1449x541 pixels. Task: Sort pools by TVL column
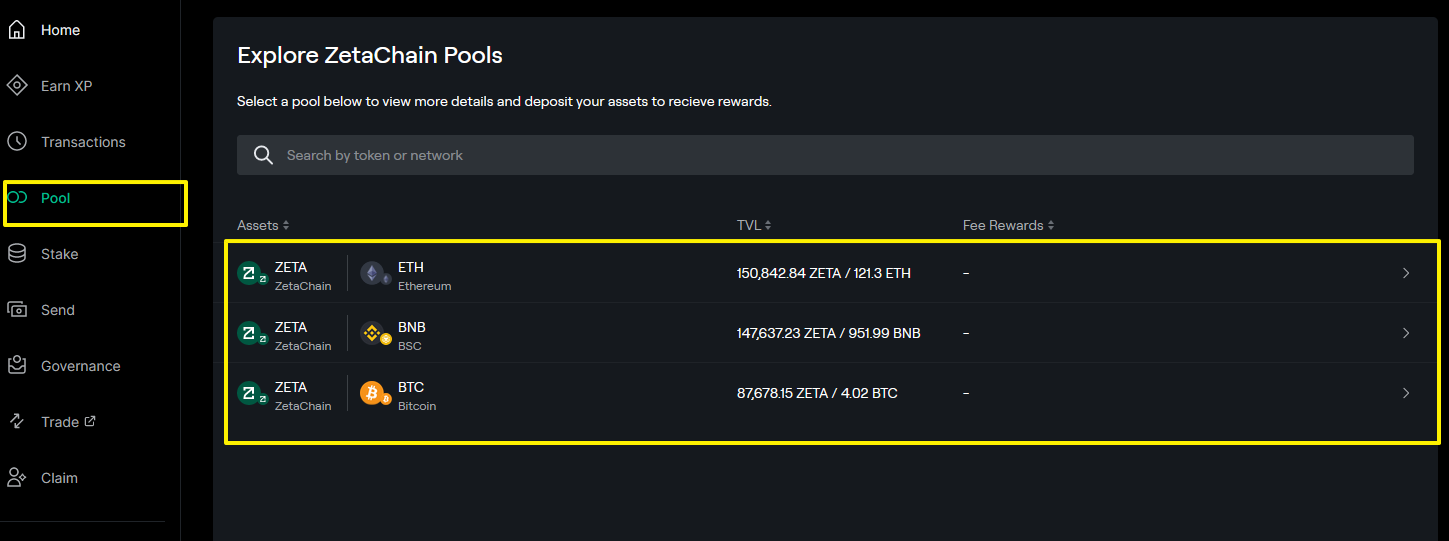pos(754,225)
